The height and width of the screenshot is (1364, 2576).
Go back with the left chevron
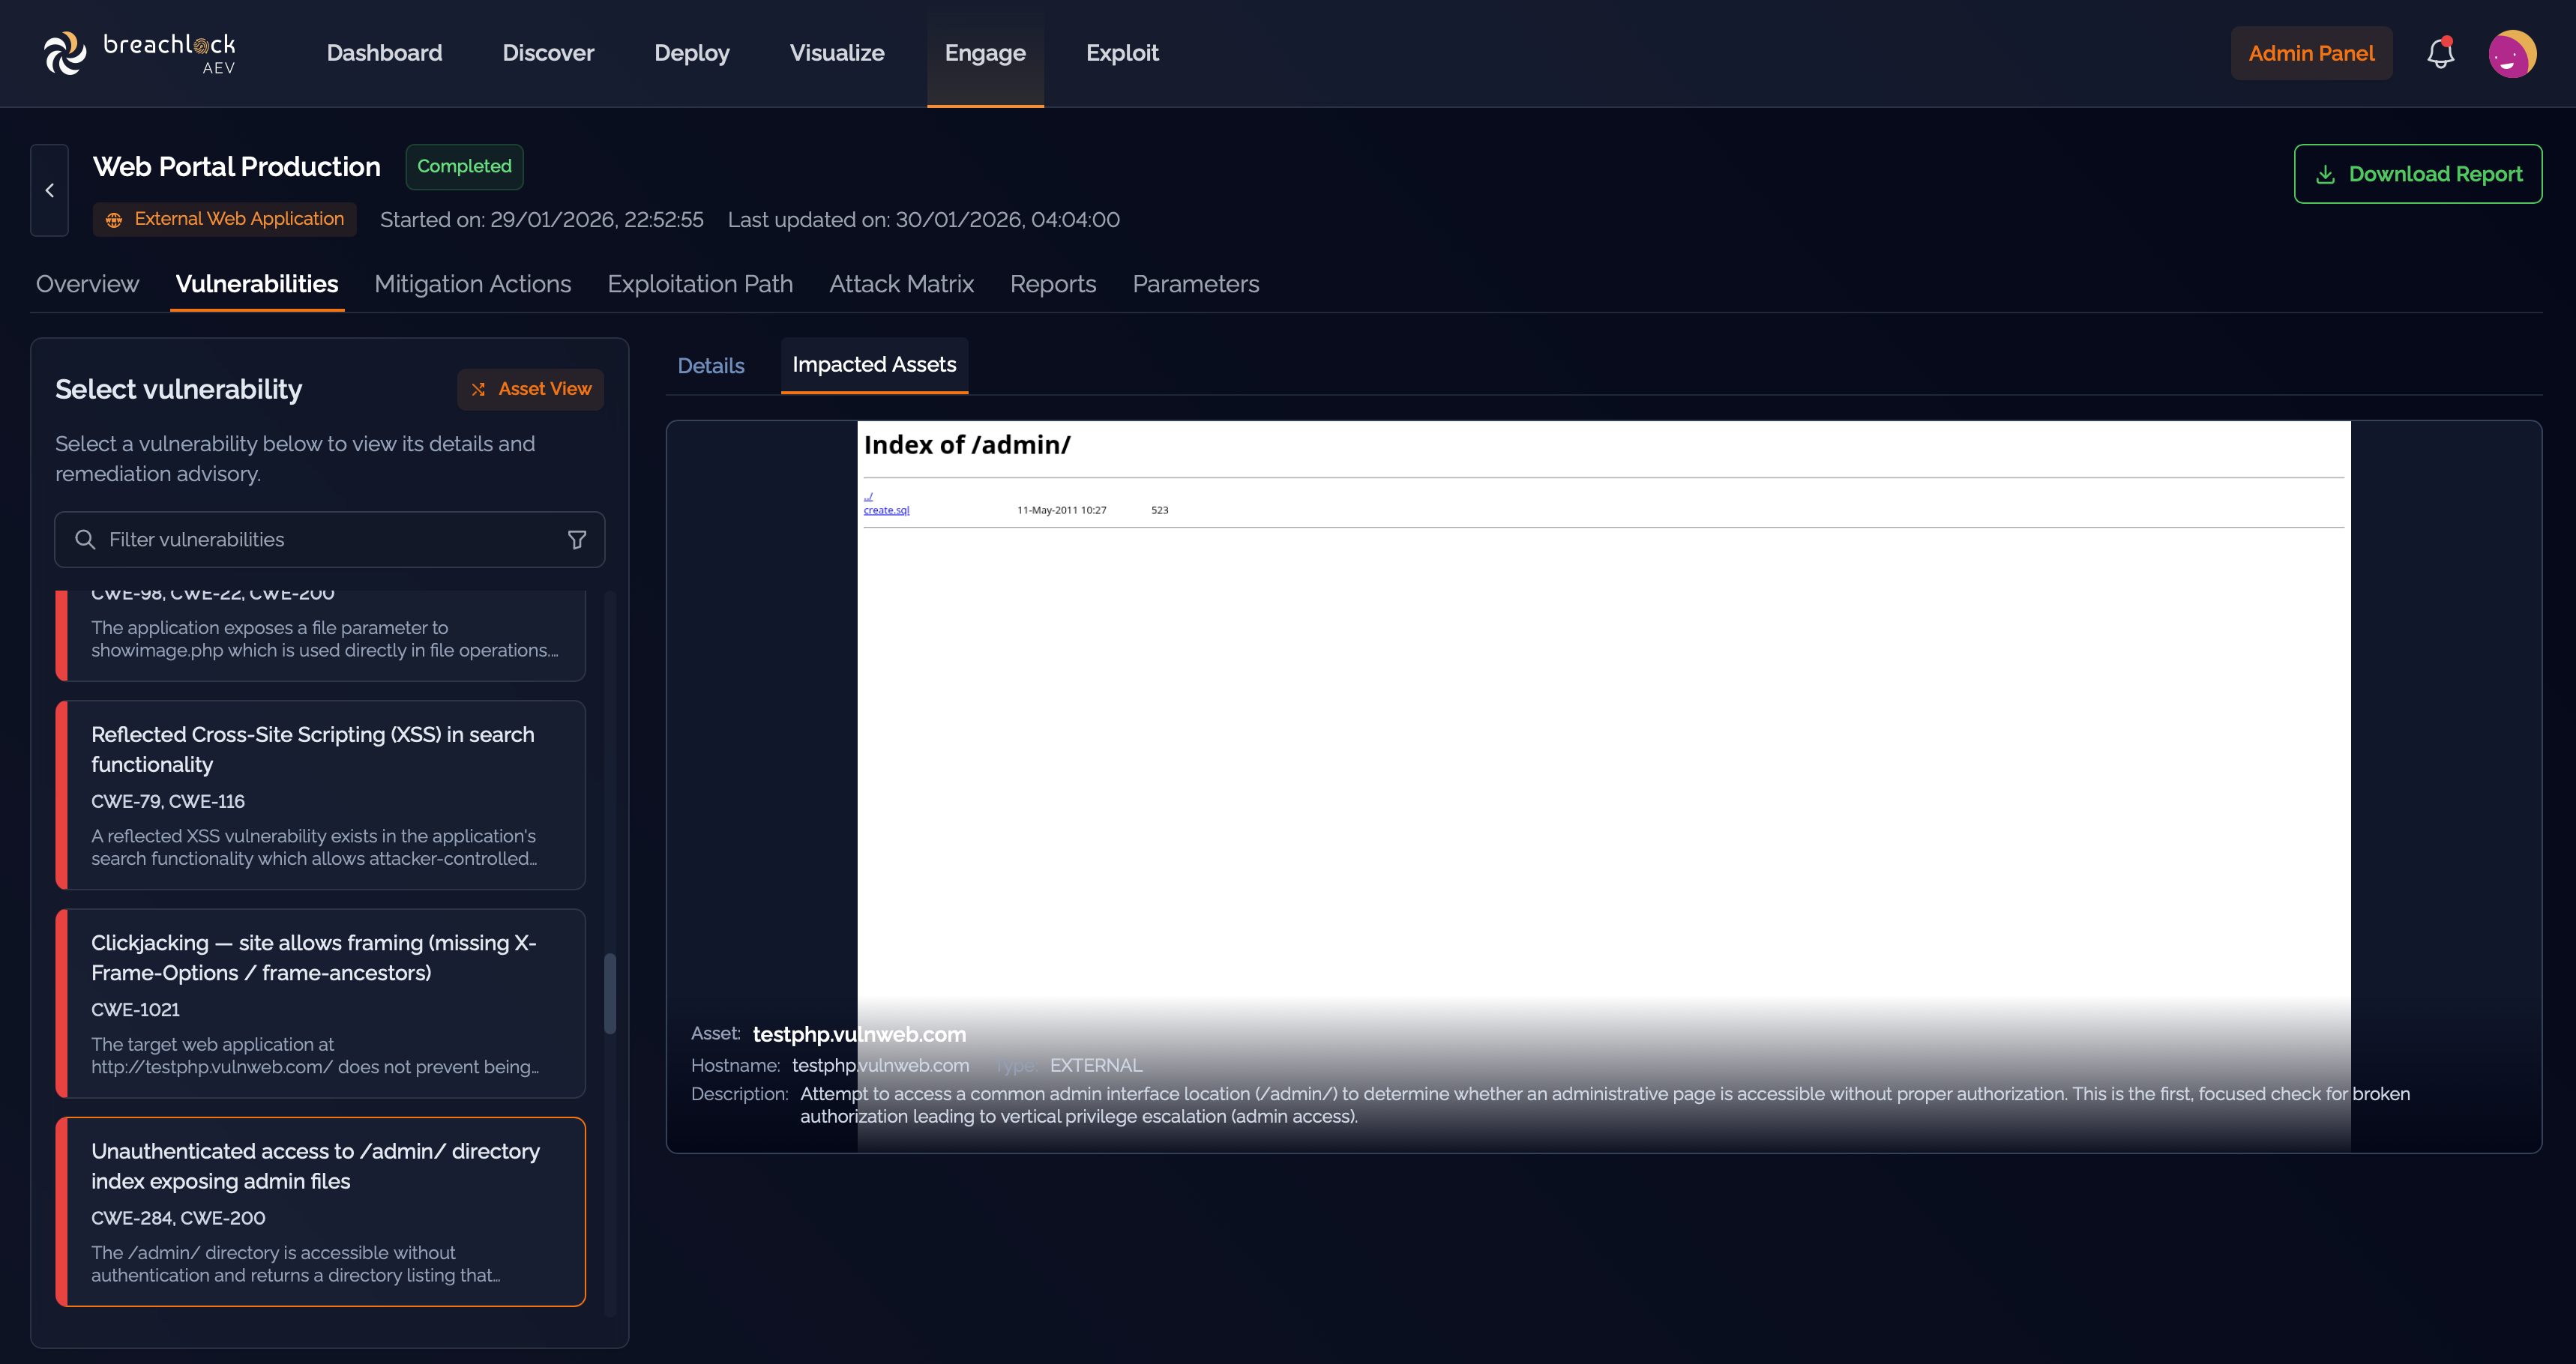pyautogui.click(x=49, y=190)
